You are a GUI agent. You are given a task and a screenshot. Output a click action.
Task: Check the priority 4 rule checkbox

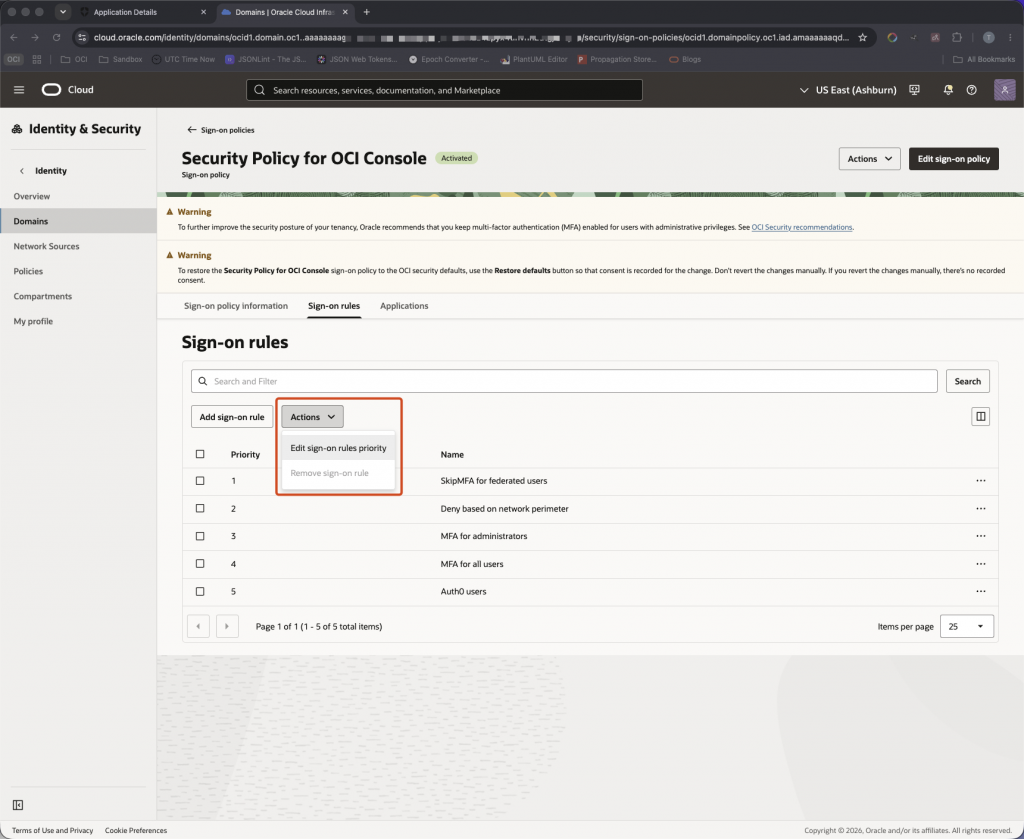tap(200, 564)
